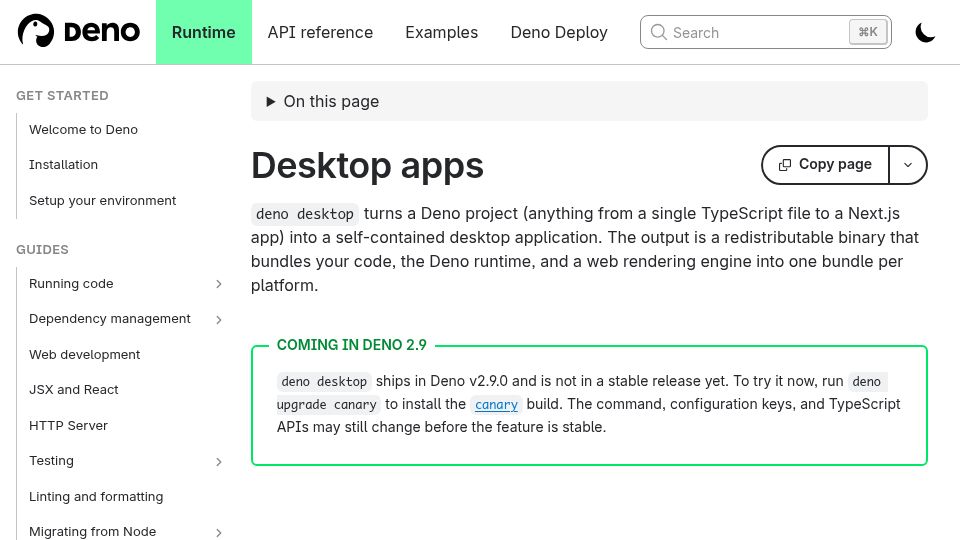Open the Runtime tab
Viewport: 960px width, 540px height.
(x=204, y=32)
